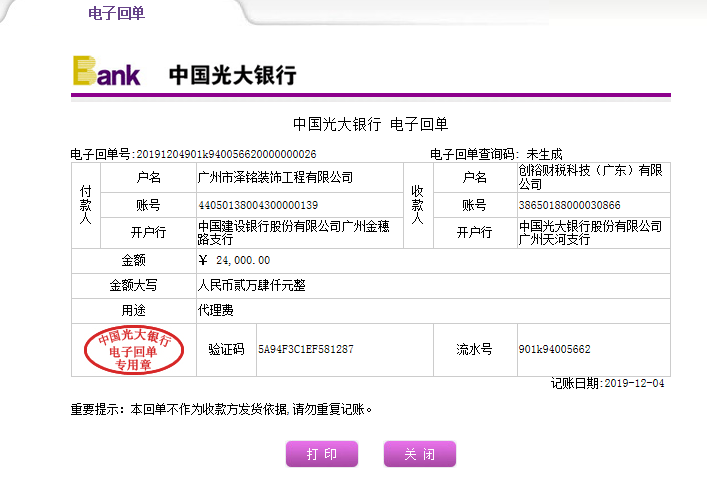Image resolution: width=707 pixels, height=500 pixels.
Task: Click the Bank logo icon
Action: click(106, 71)
